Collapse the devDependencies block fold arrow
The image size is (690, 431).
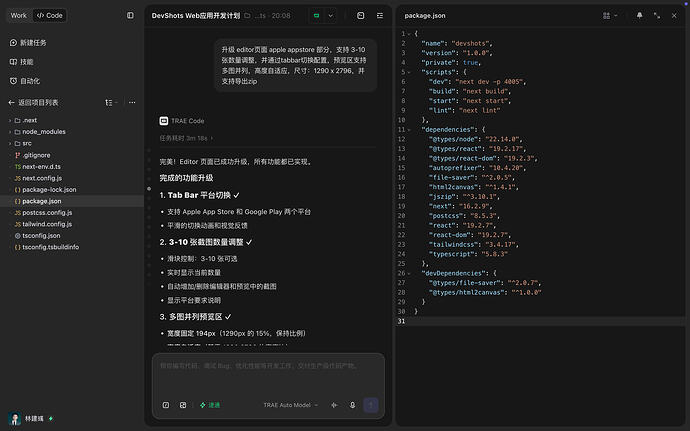(409, 273)
